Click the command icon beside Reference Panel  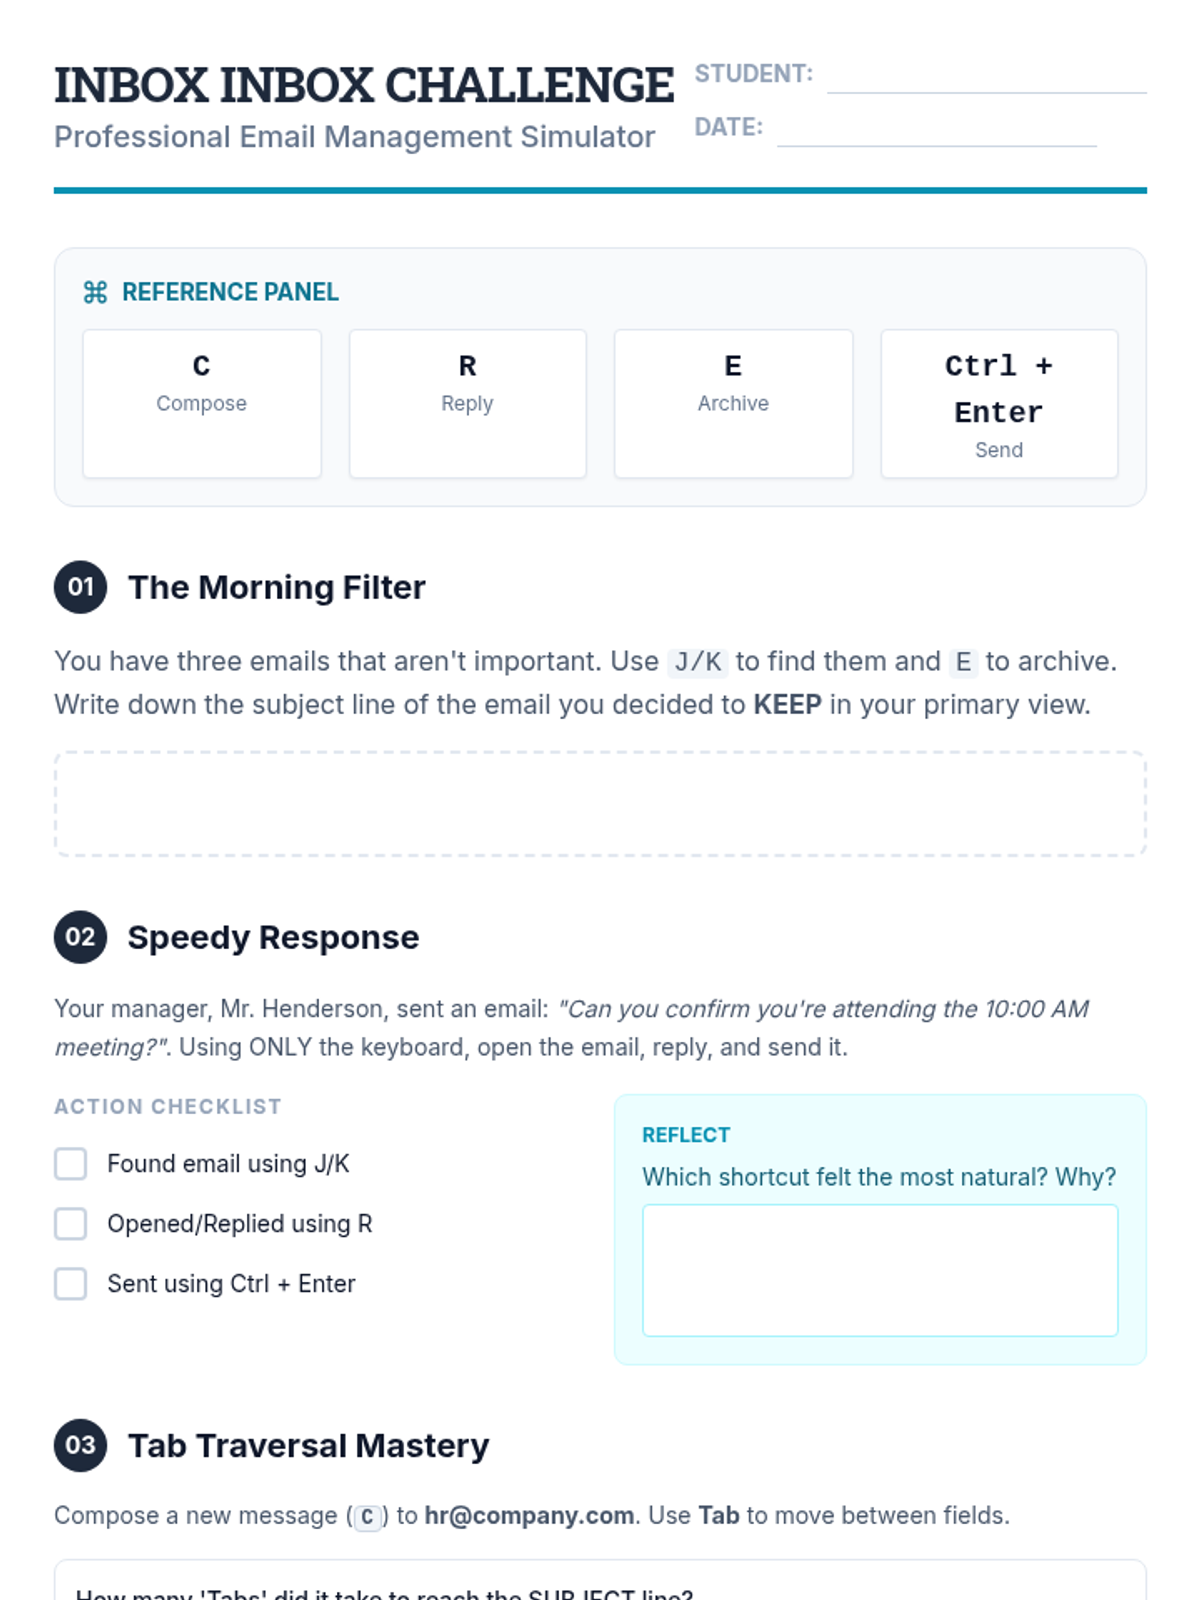tap(95, 292)
